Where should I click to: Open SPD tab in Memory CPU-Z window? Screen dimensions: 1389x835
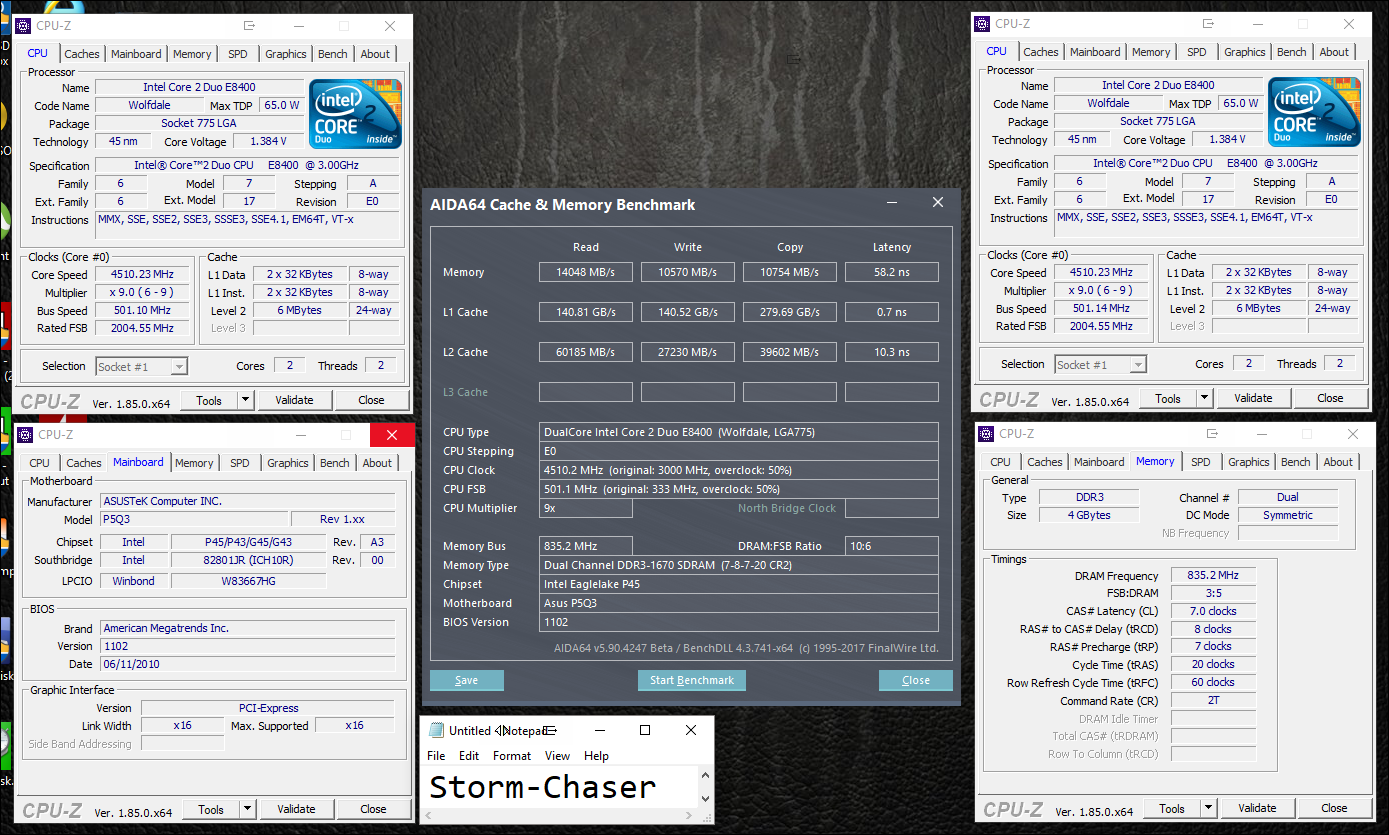[1201, 462]
